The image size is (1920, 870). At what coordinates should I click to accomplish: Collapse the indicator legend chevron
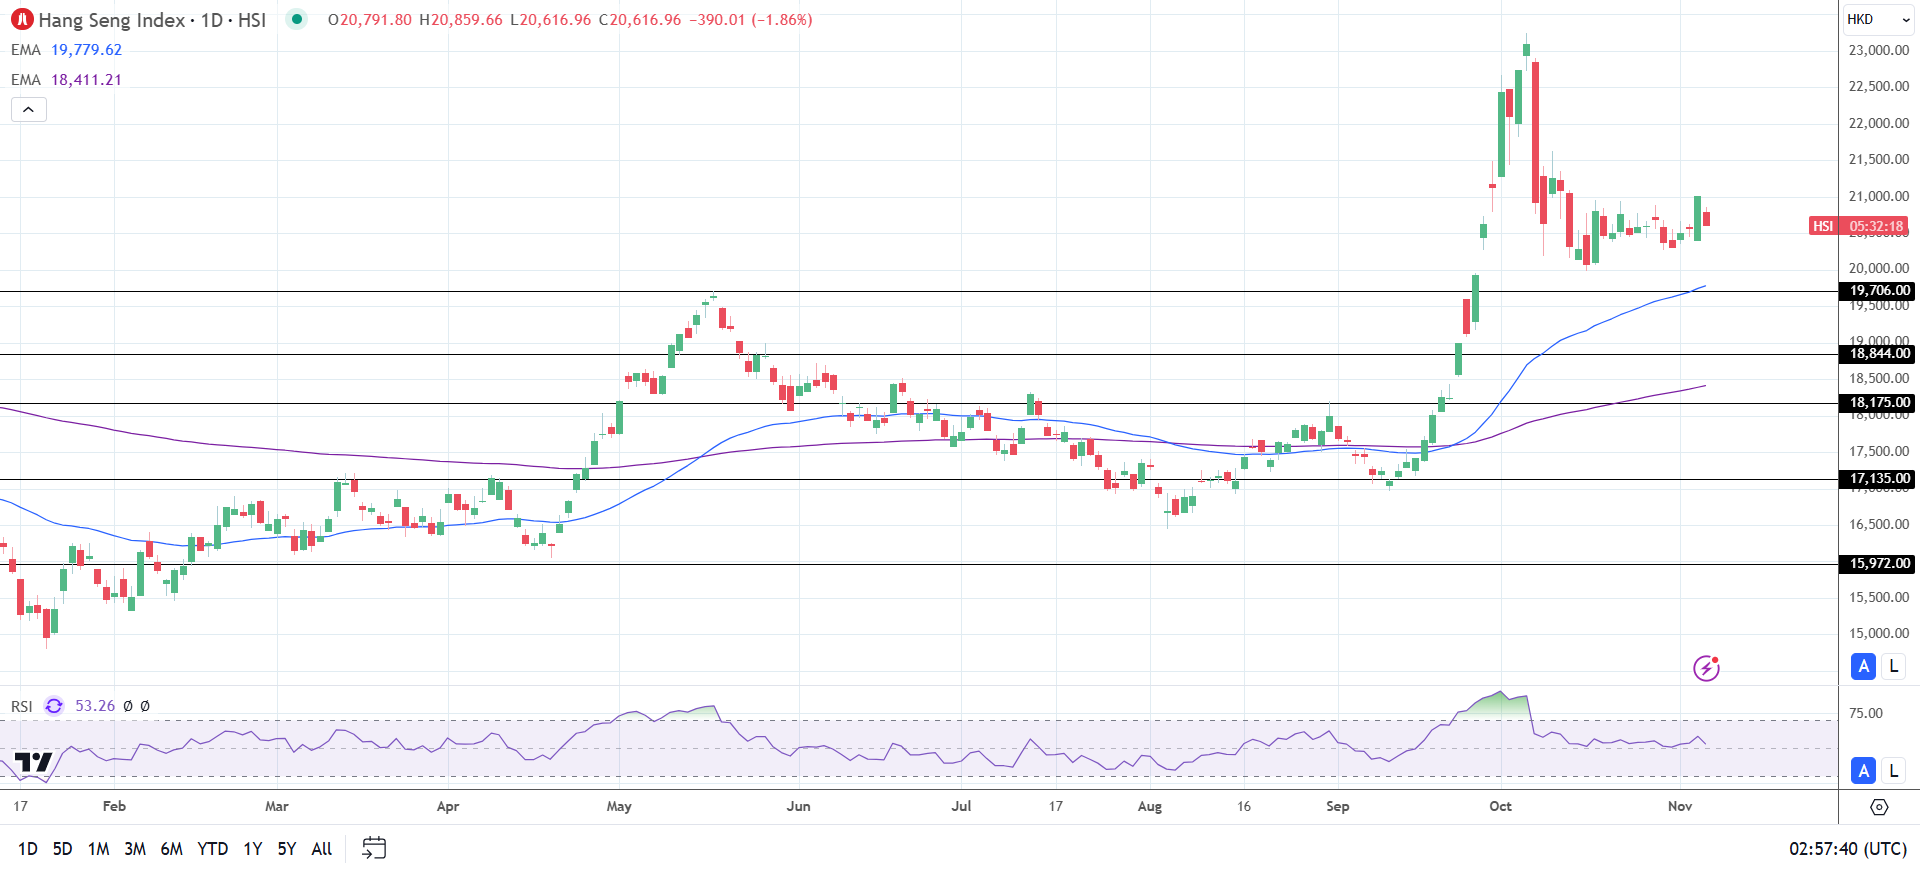pos(29,110)
